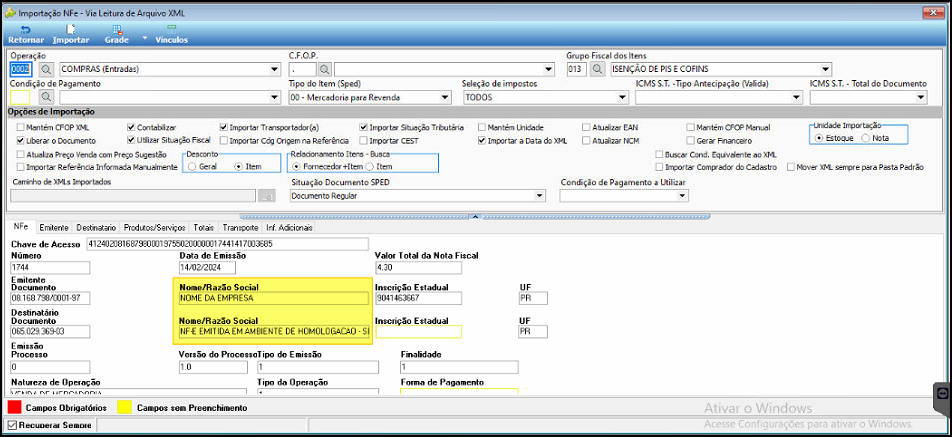This screenshot has width=952, height=437.
Task: Enable Importar CEST checkbox
Action: (x=363, y=140)
